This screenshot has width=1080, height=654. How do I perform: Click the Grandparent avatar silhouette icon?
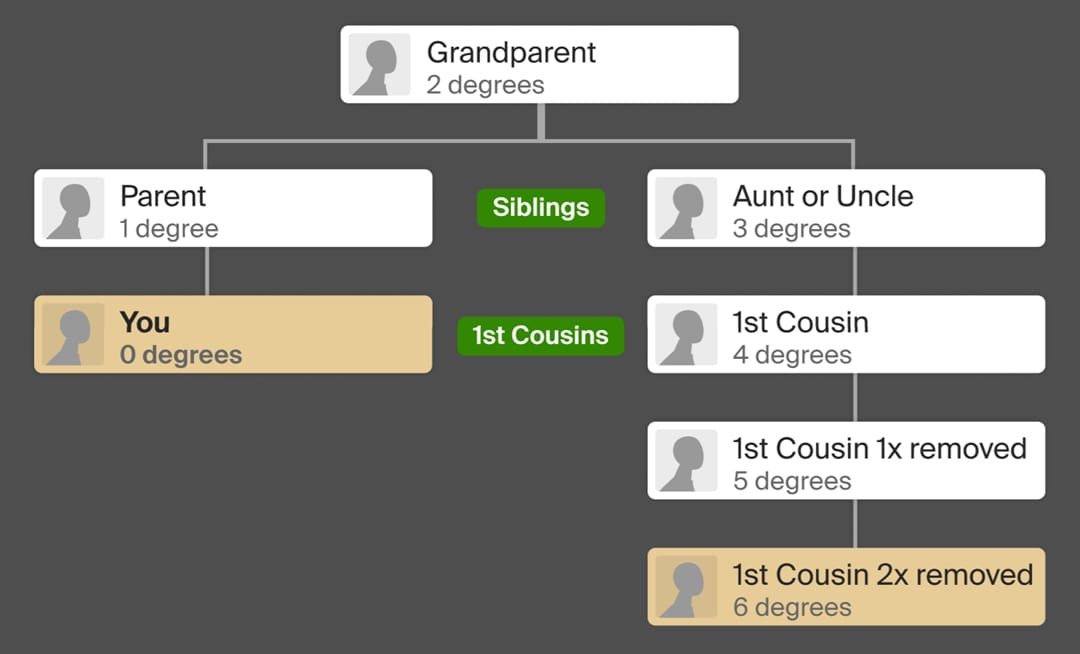tap(380, 65)
